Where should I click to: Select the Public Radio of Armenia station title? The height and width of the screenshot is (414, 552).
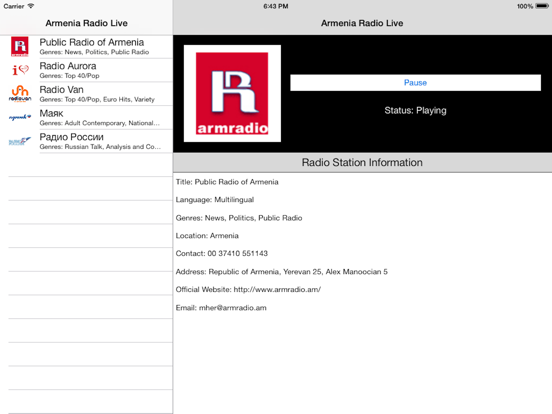92,42
